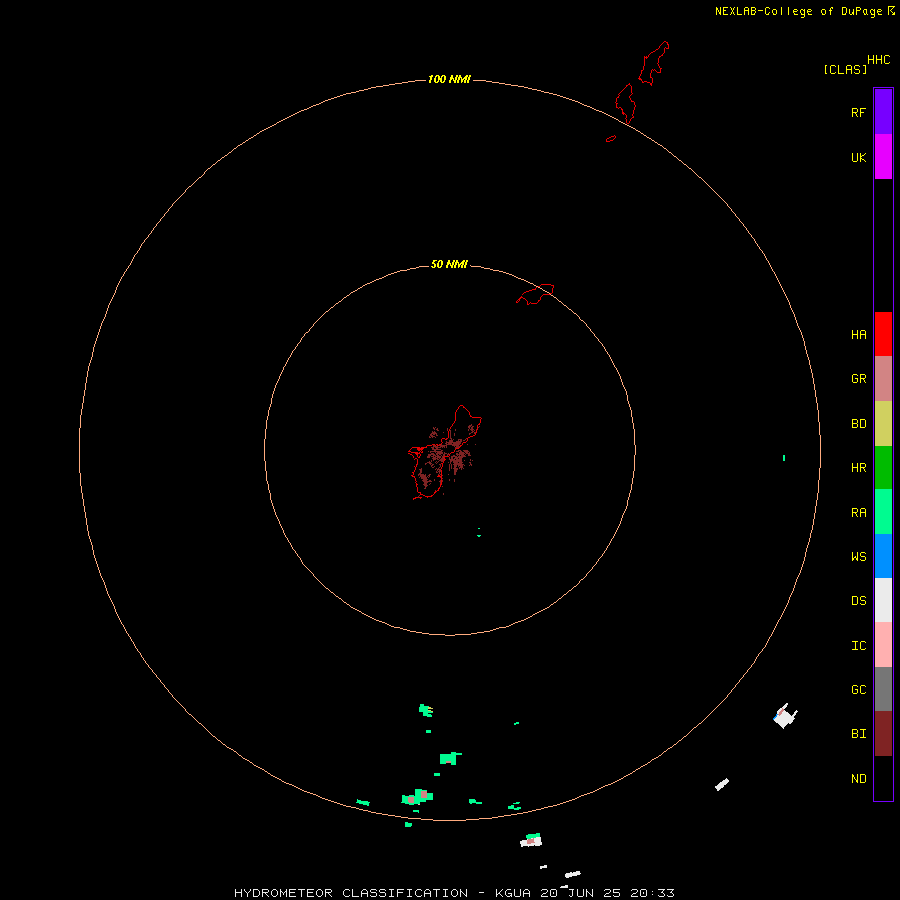Click the GR legend label
Screen dimensions: 900x900
[858, 378]
